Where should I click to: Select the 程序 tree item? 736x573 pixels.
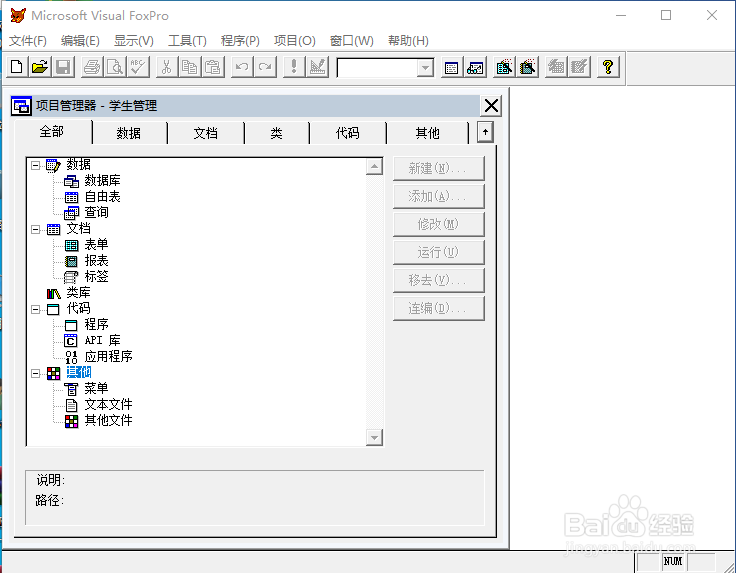tap(96, 324)
